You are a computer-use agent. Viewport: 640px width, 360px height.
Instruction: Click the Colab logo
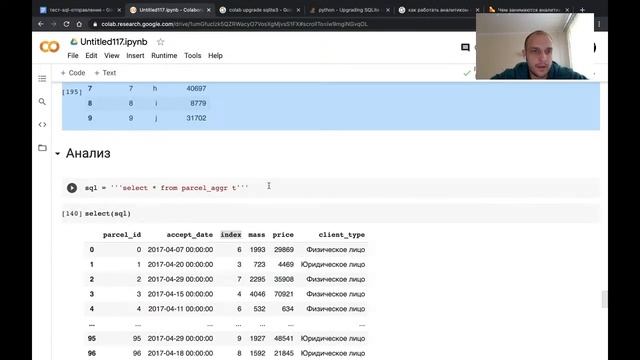click(49, 47)
